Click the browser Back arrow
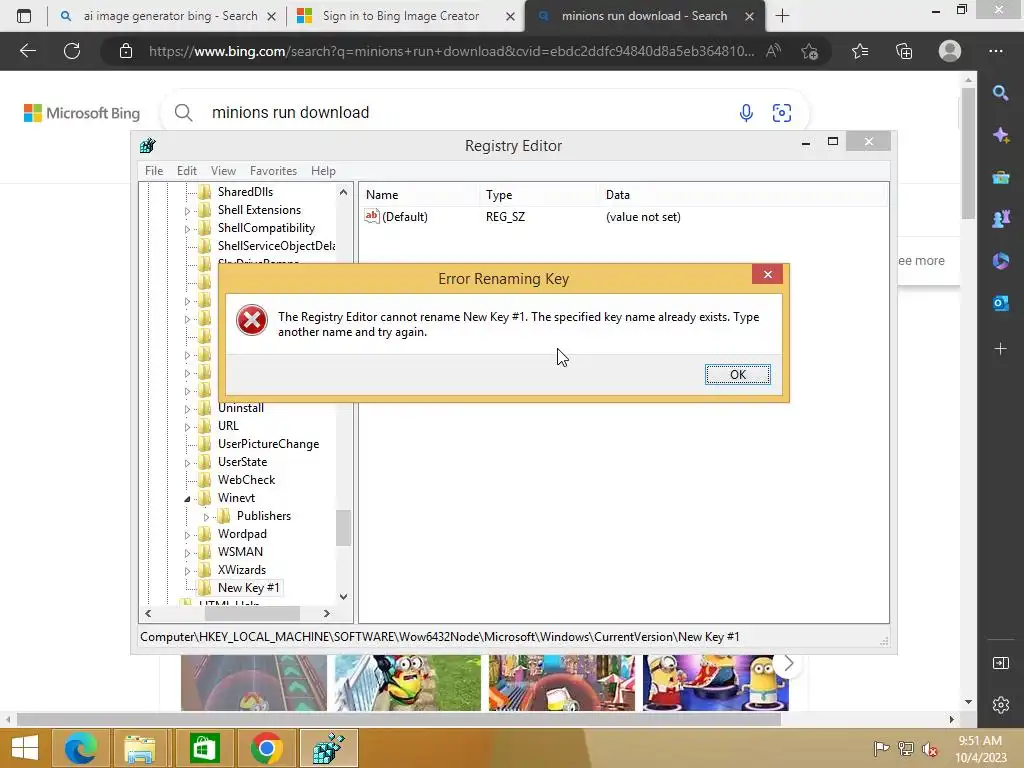Image resolution: width=1024 pixels, height=768 pixels. [x=27, y=51]
